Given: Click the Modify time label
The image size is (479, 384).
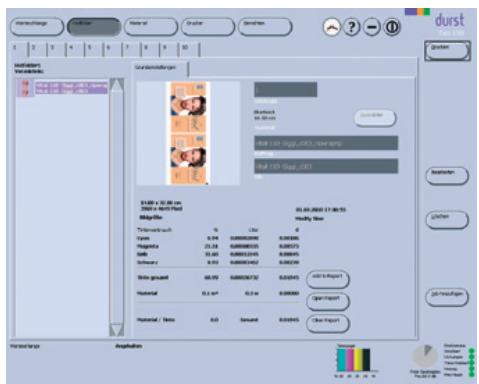Looking at the screenshot, I should (x=309, y=219).
